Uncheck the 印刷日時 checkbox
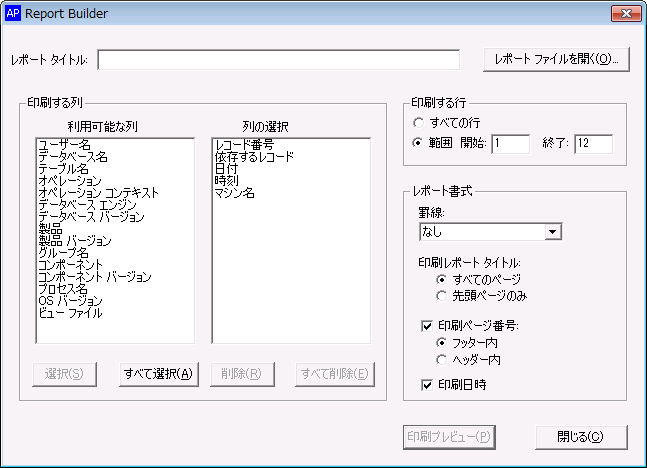The height and width of the screenshot is (468, 647). pos(427,384)
